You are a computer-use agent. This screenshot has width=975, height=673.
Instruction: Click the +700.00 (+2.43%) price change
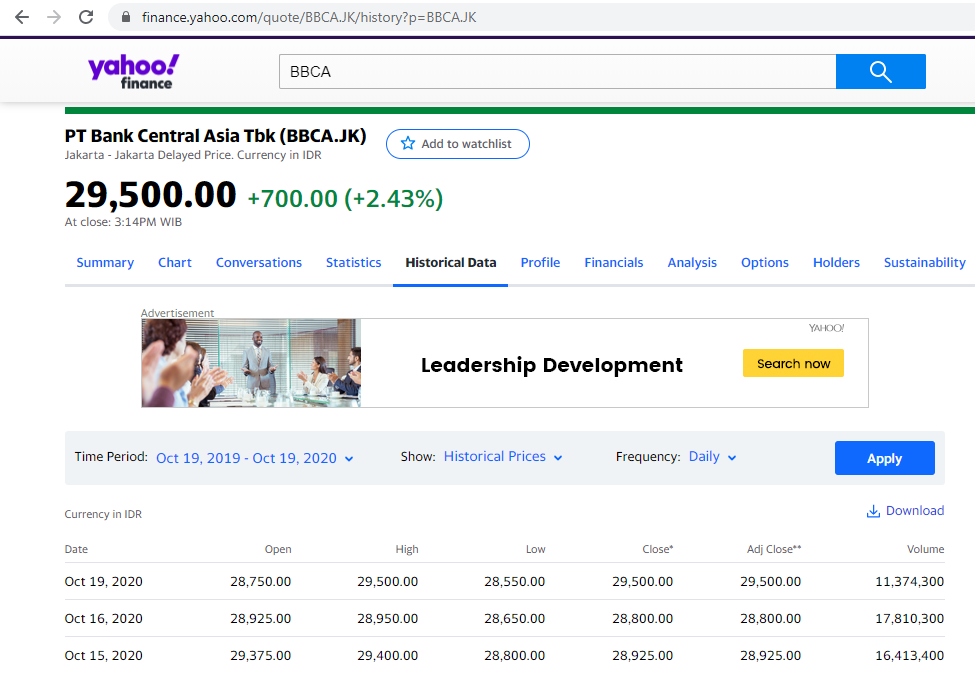pyautogui.click(x=345, y=198)
